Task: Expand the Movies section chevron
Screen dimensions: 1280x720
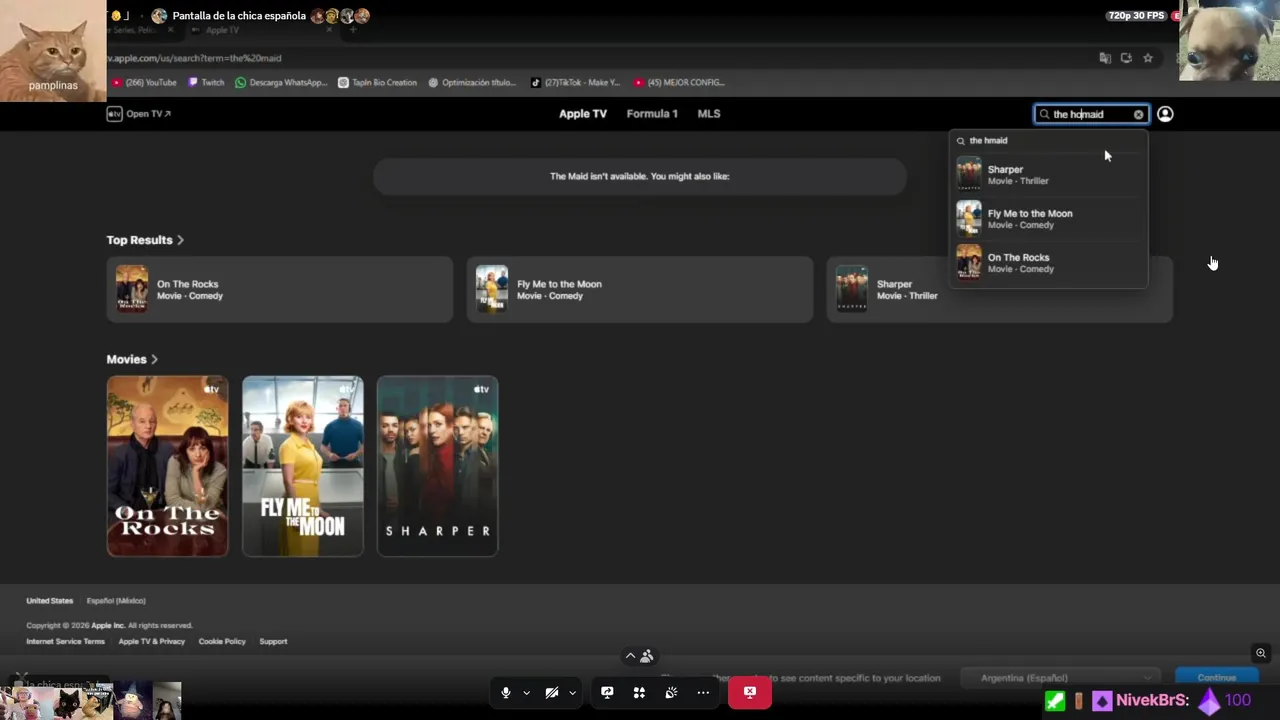Action: pyautogui.click(x=154, y=359)
